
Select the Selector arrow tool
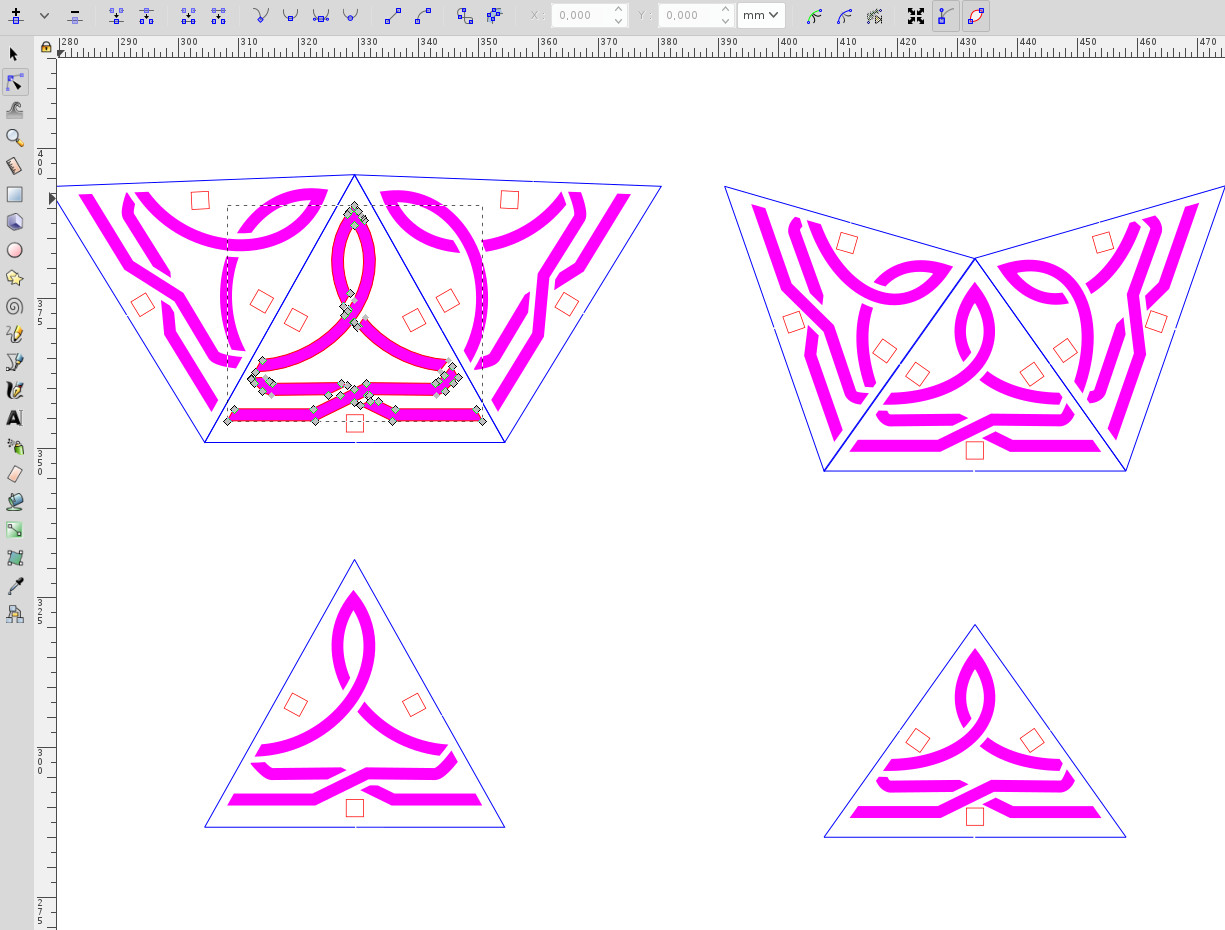pyautogui.click(x=14, y=54)
